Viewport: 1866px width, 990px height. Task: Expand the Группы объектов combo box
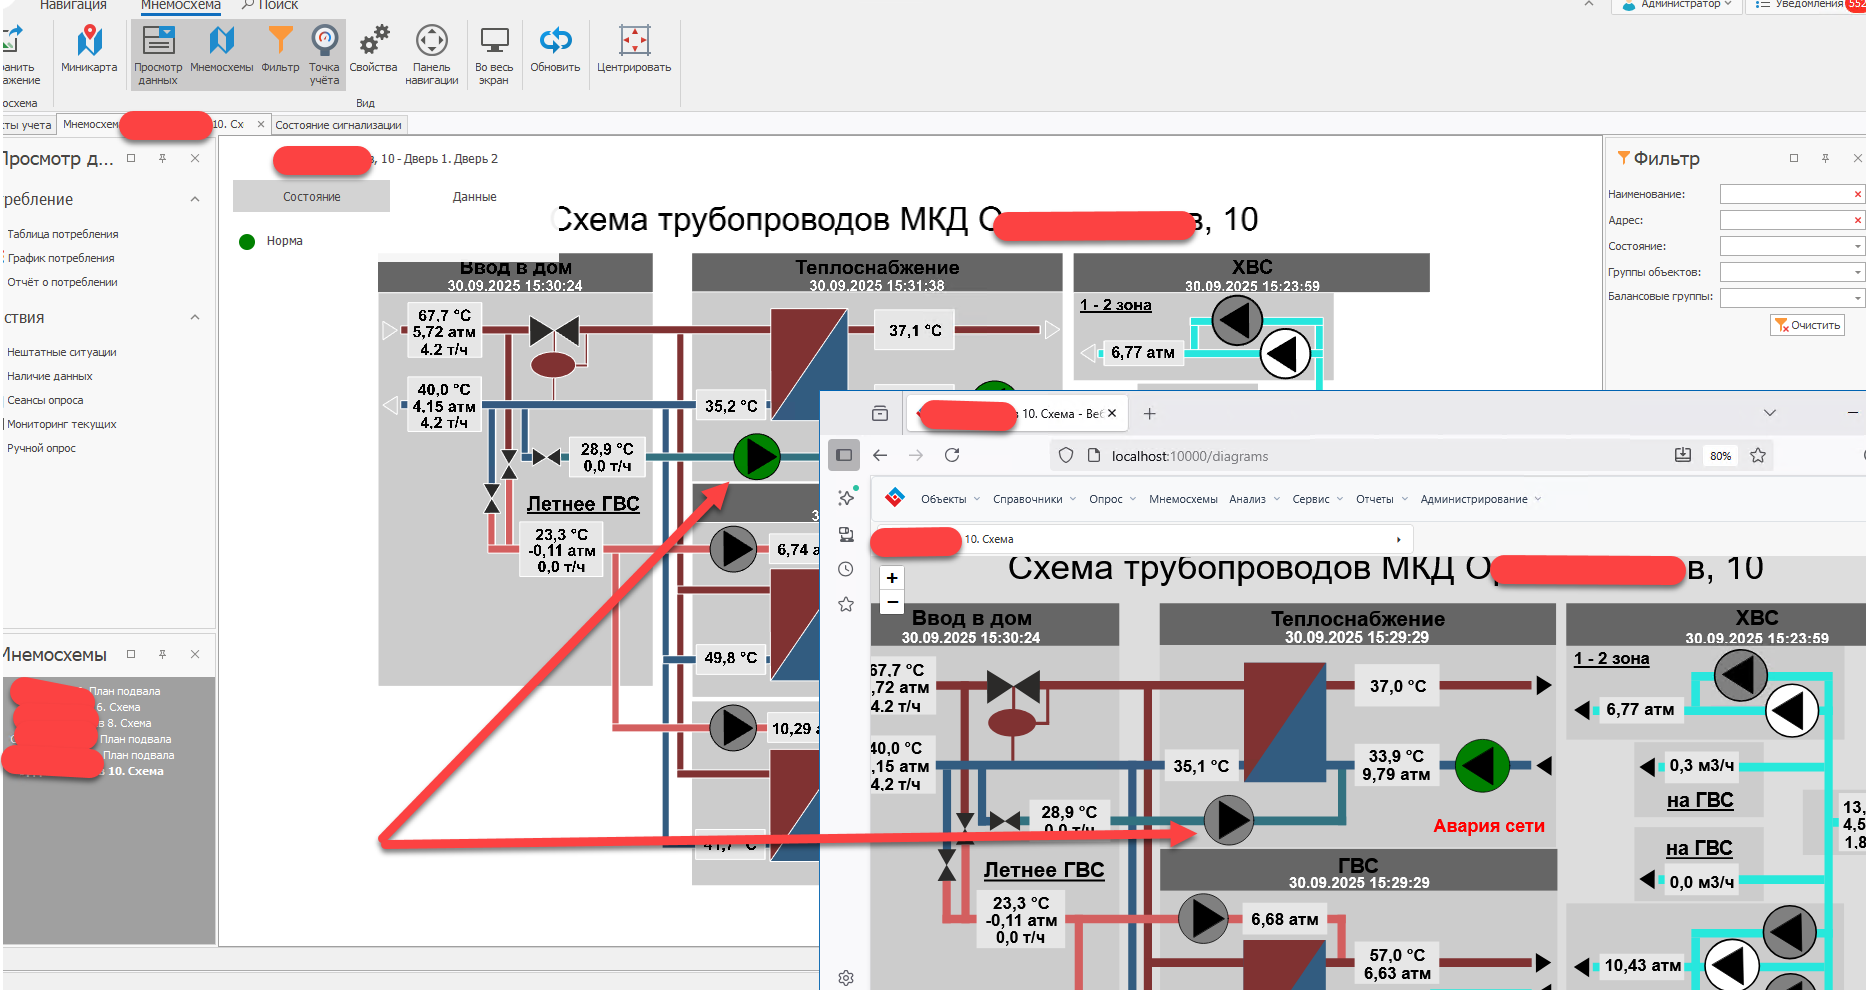point(1791,272)
